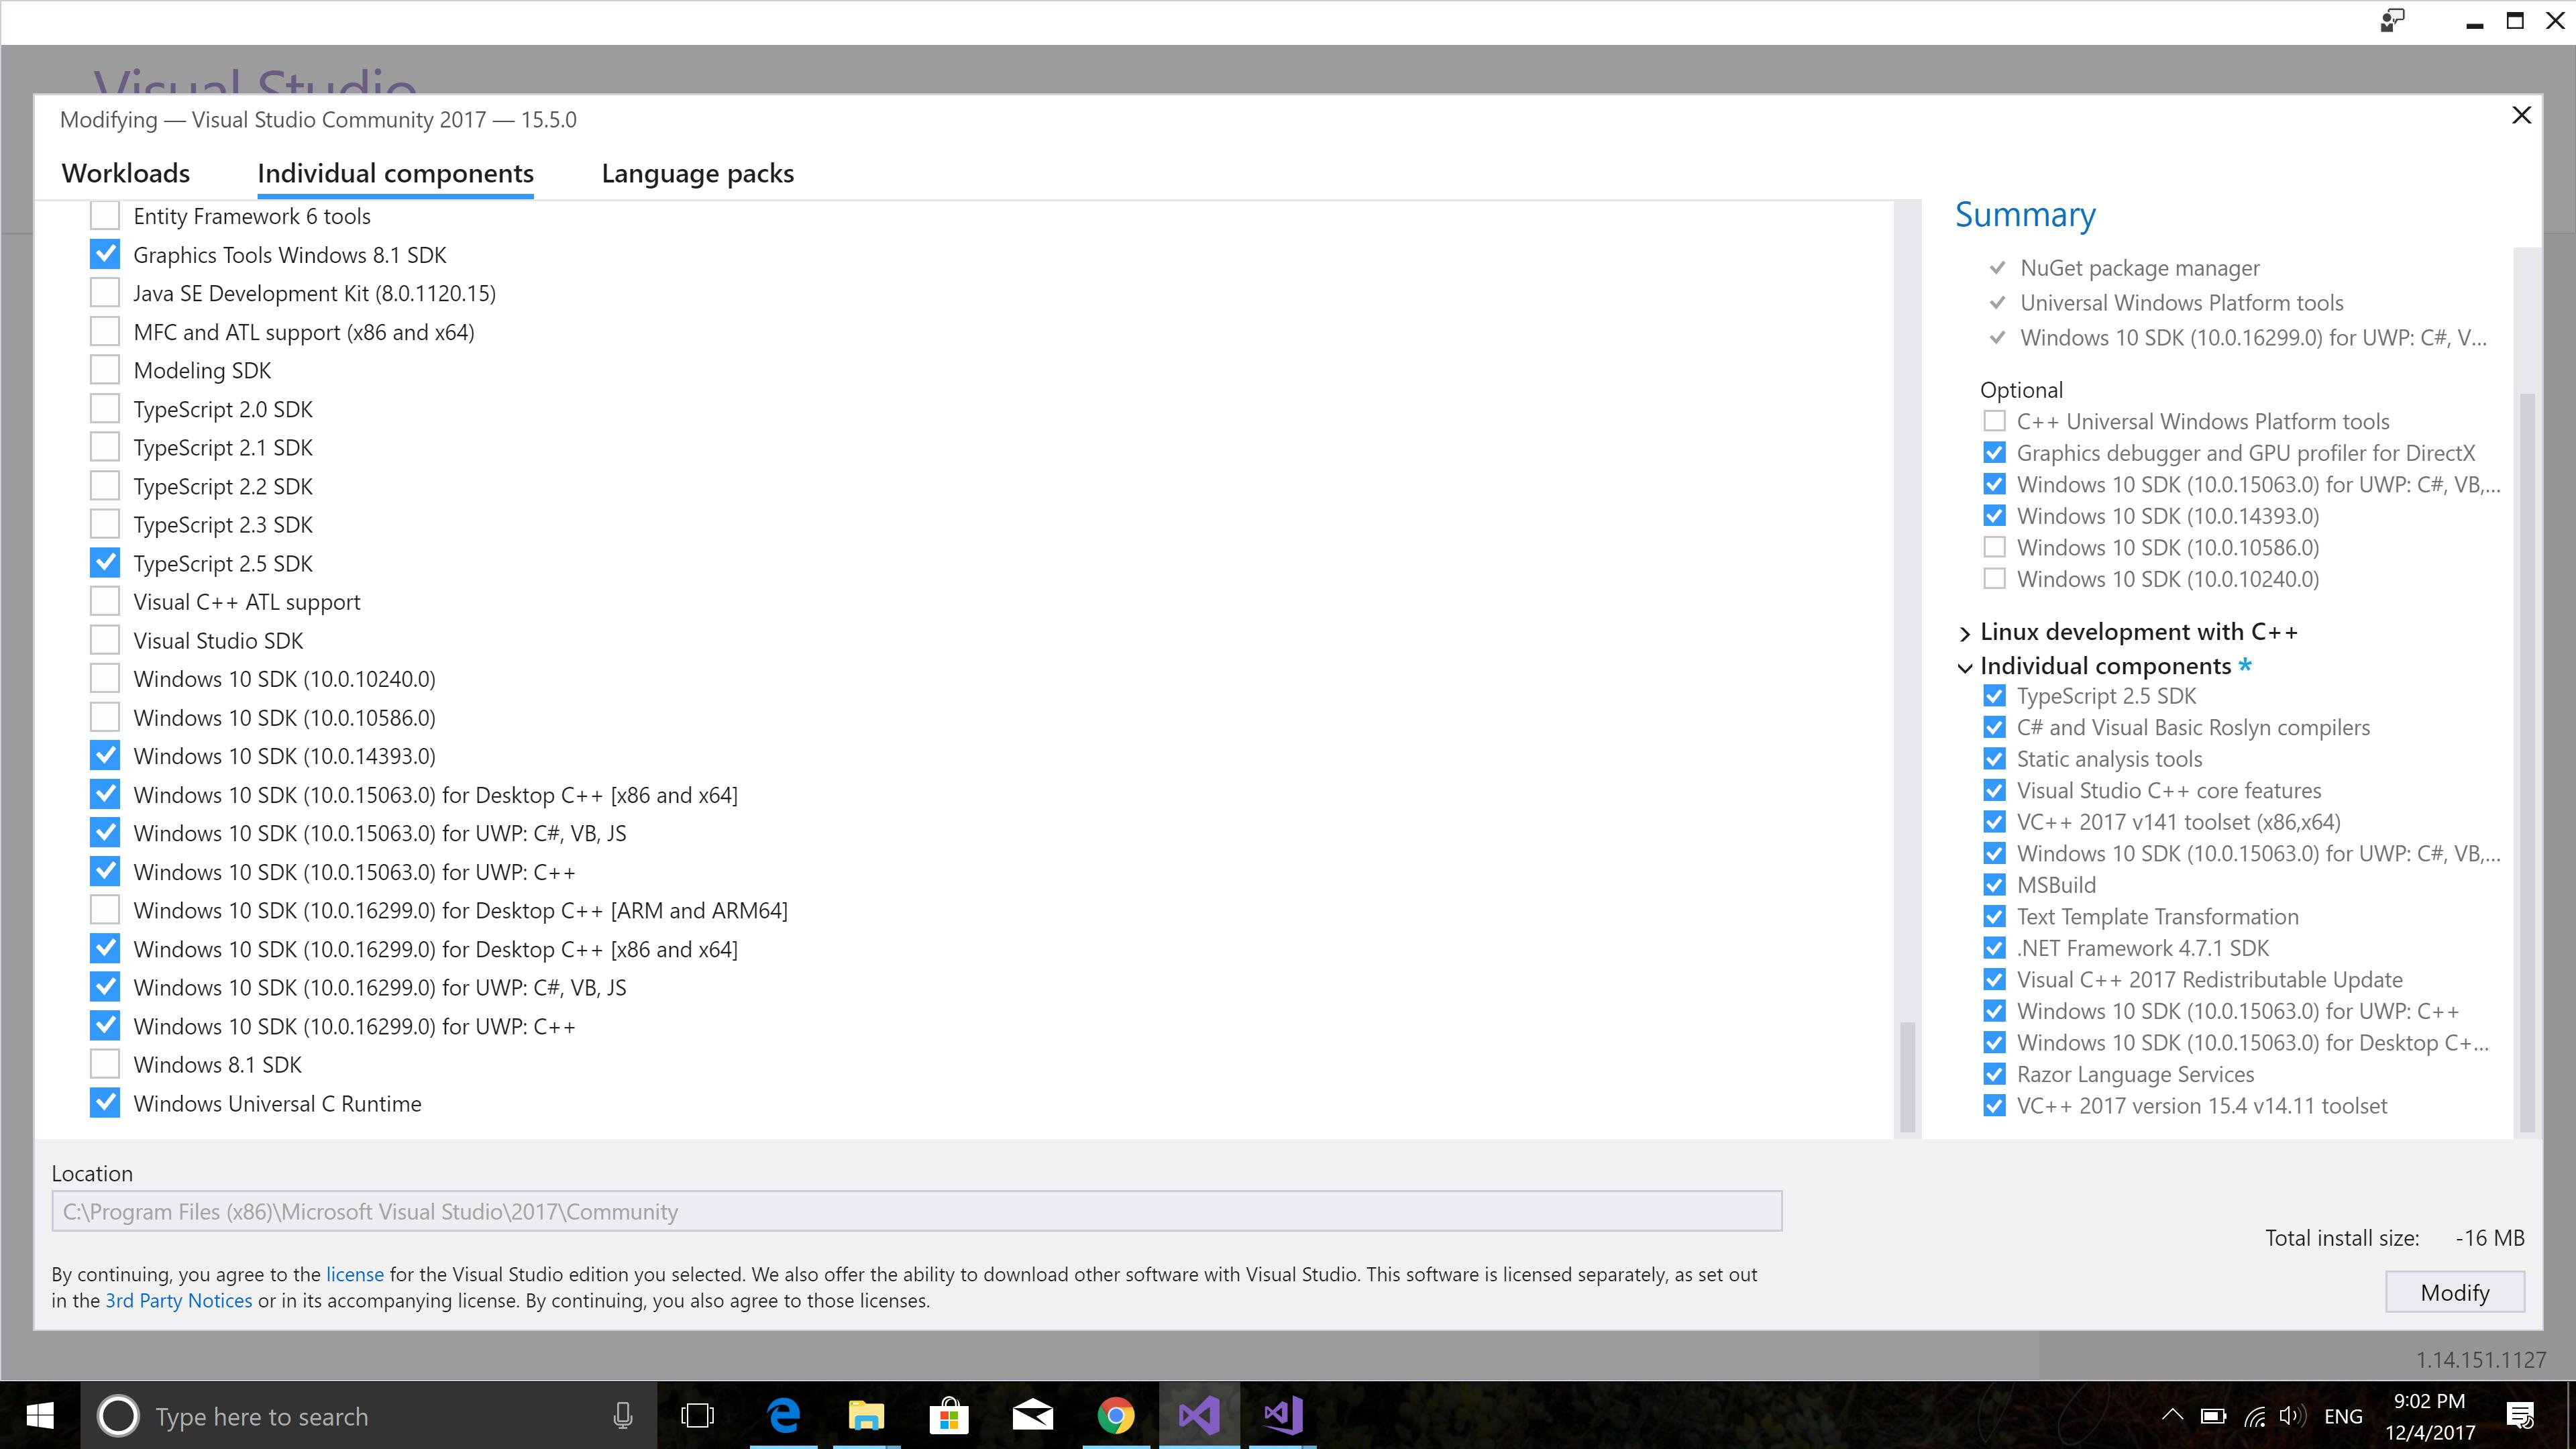
Task: Check C++ Universal Windows Platform tools in Summary
Action: pyautogui.click(x=1994, y=421)
